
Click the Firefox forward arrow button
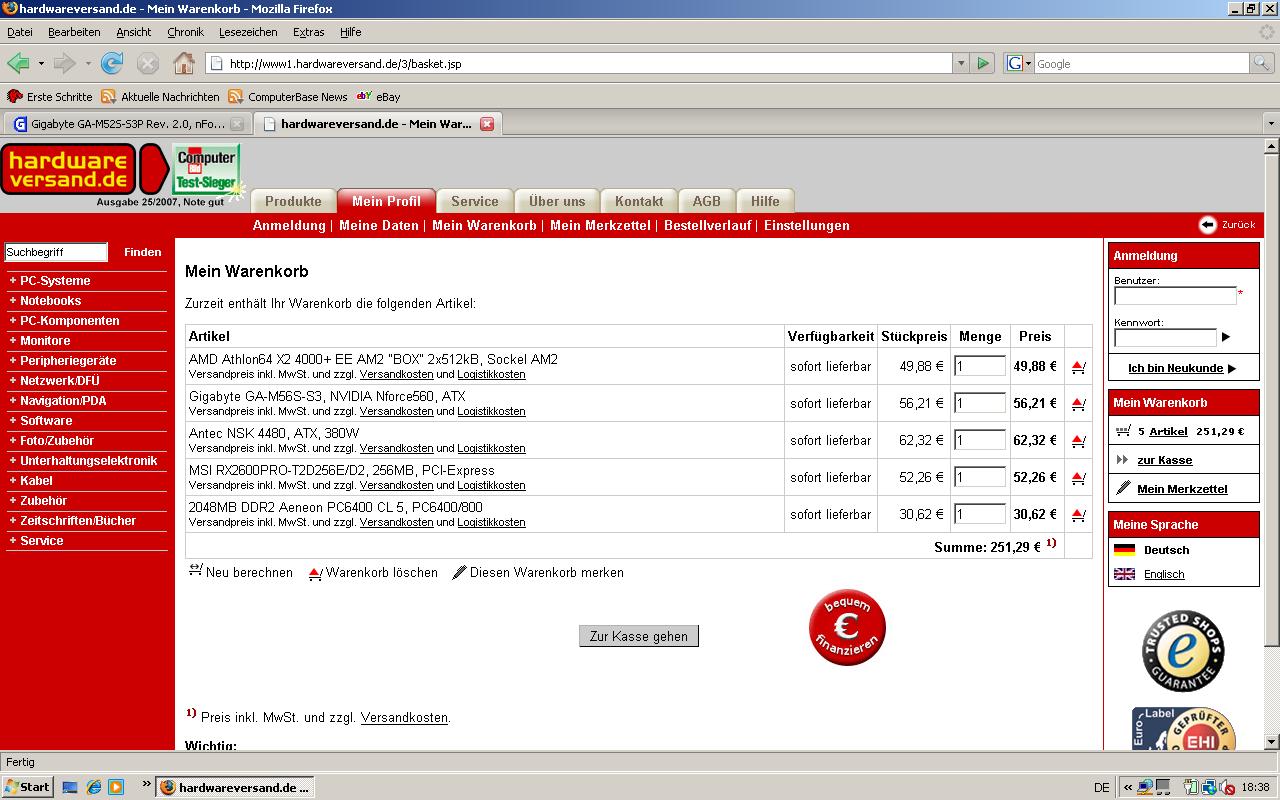pos(65,63)
